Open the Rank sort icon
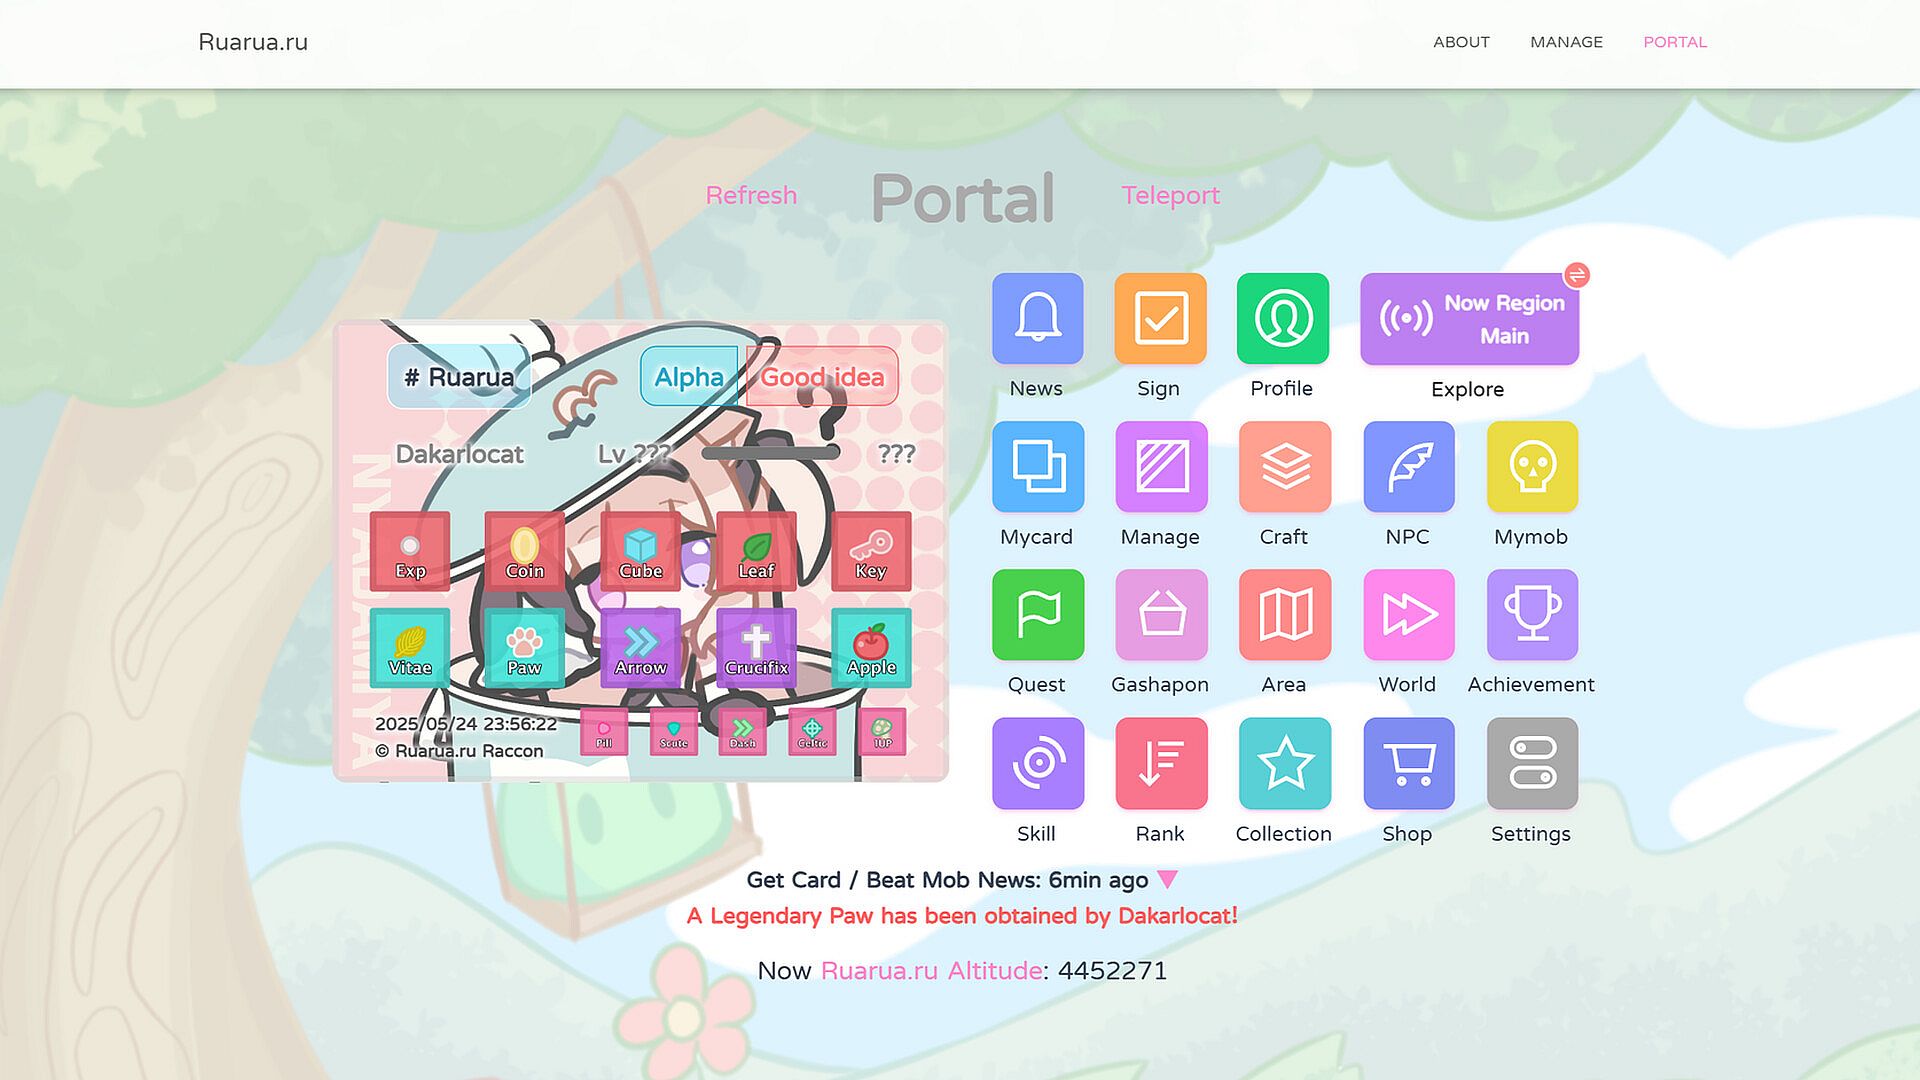 1160,763
